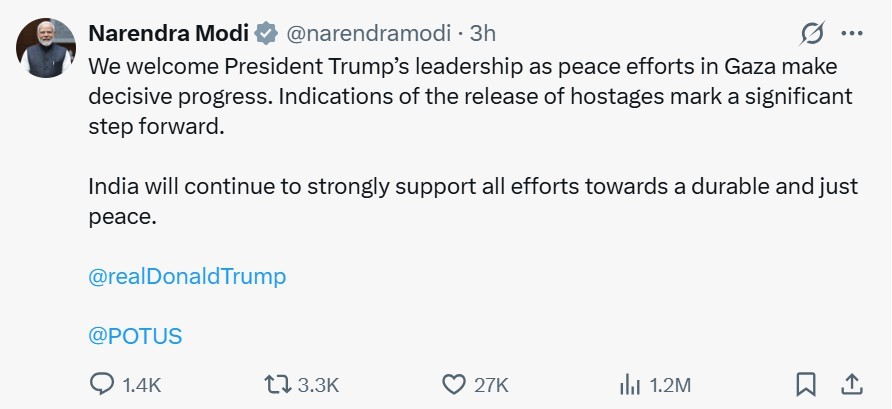Screen dimensions: 892x409
Task: Repost the tweet using the retweet icon
Action: (x=277, y=384)
